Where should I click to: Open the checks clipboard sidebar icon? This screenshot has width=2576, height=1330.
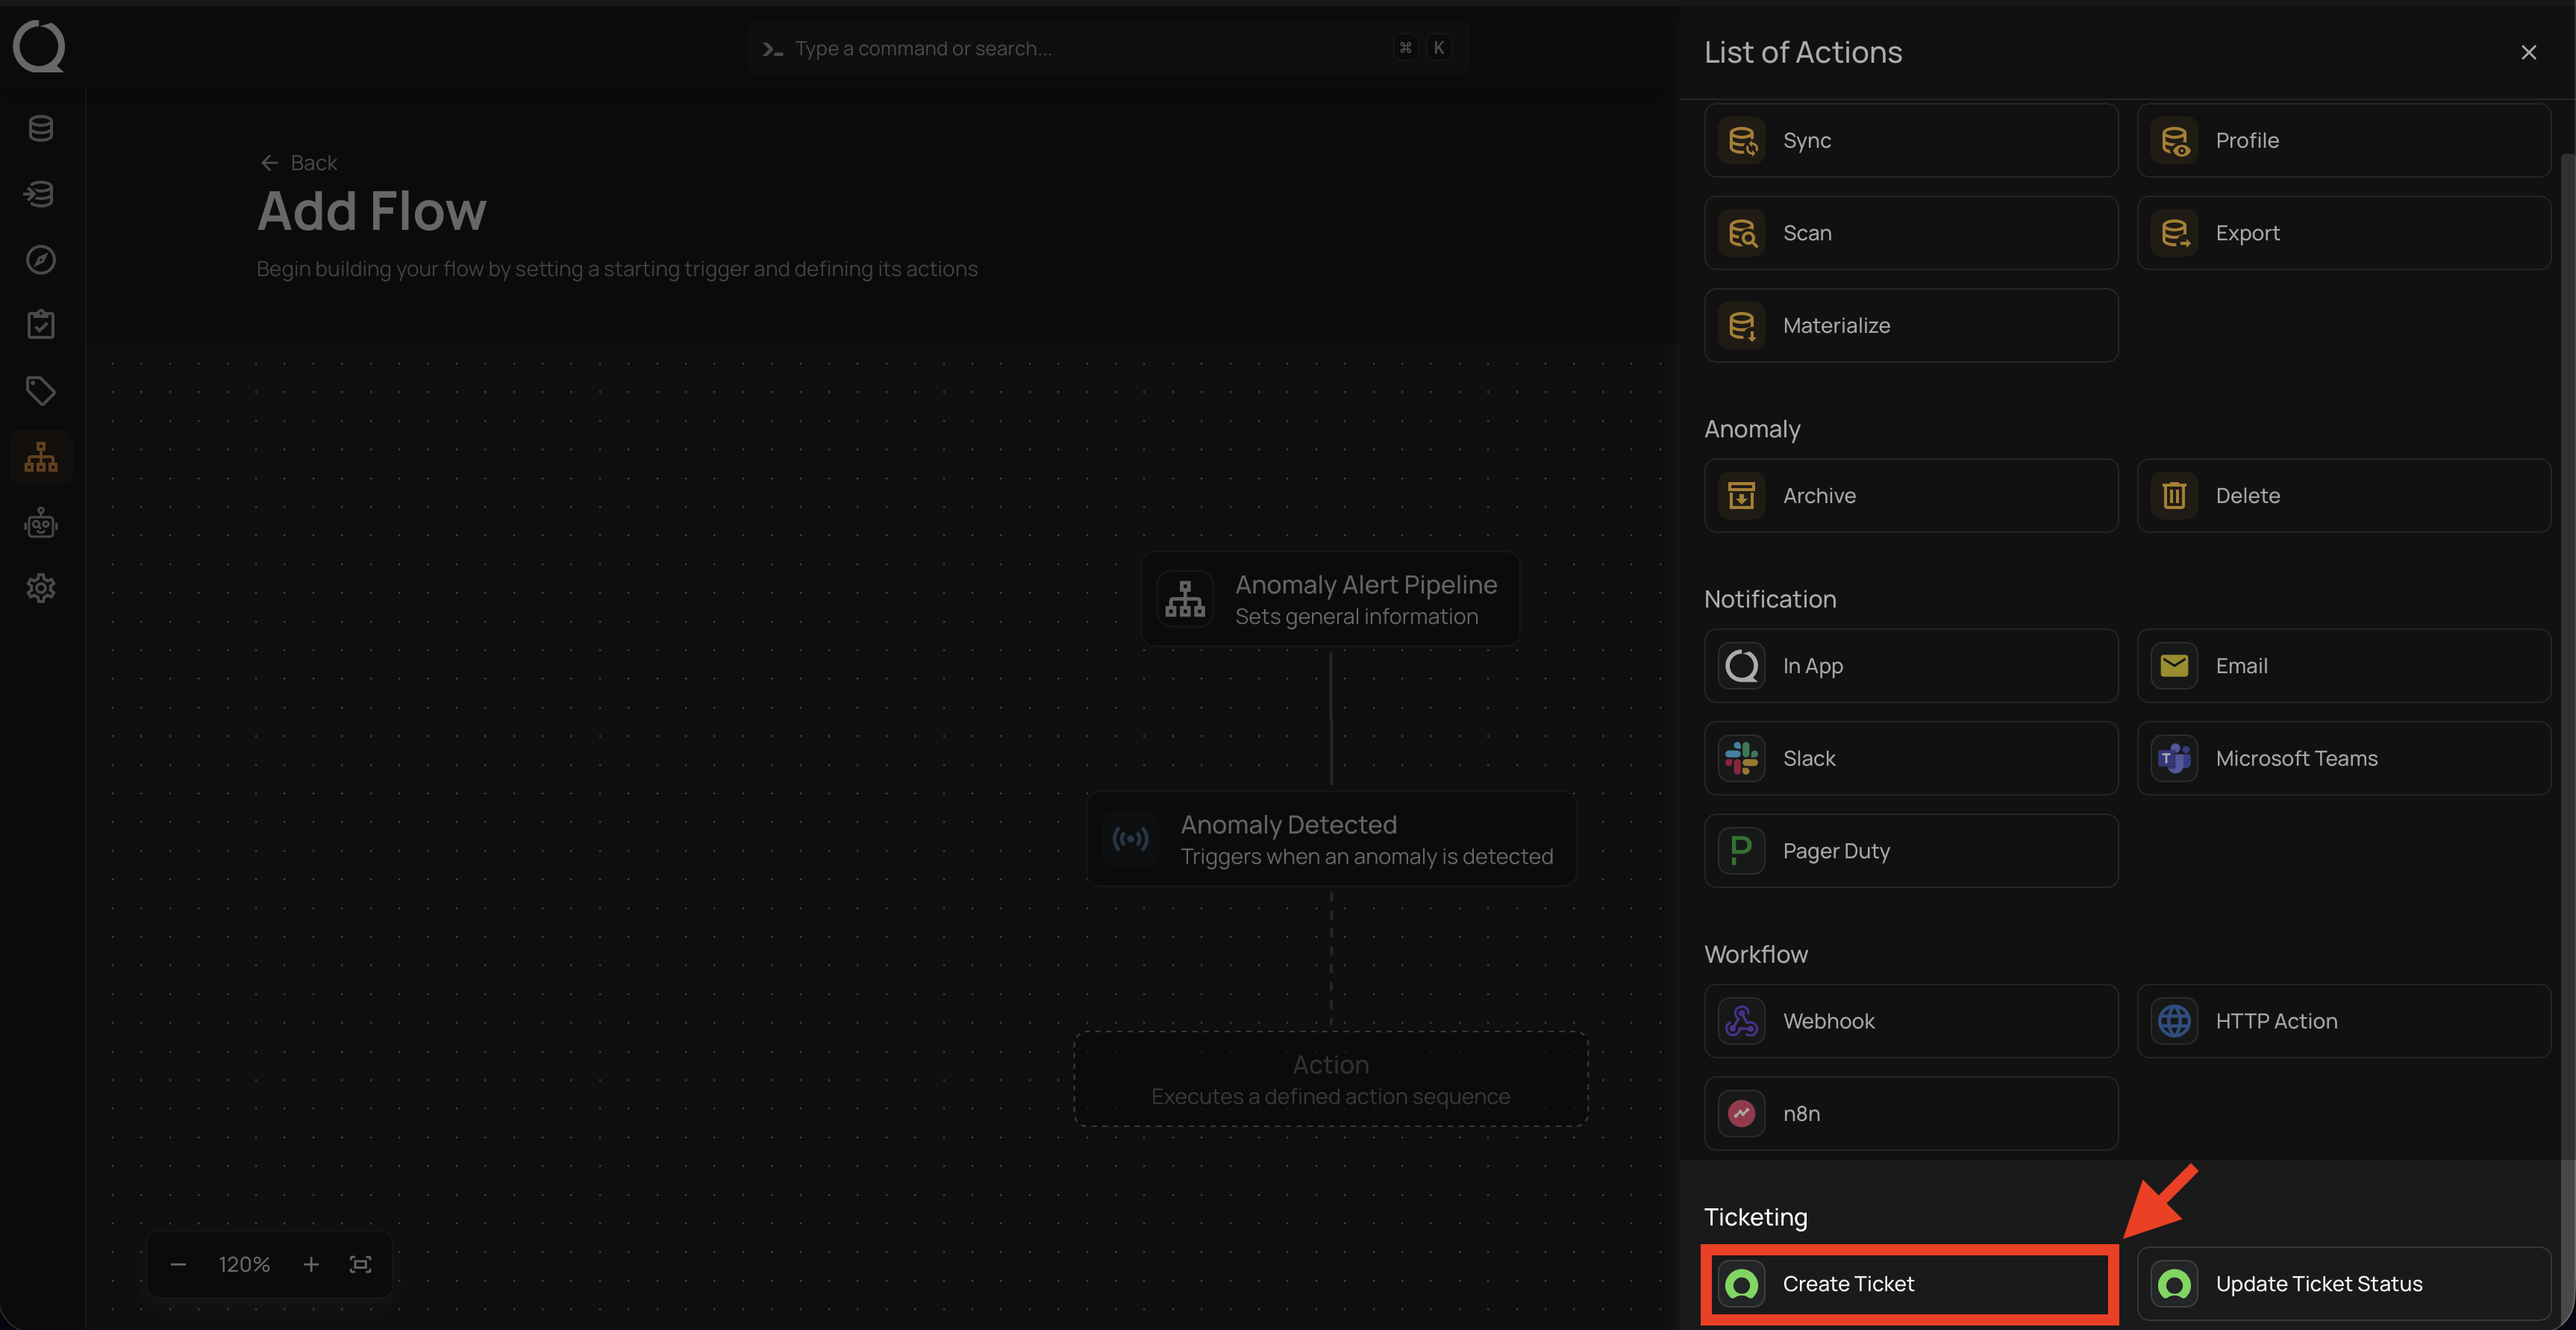pos(40,325)
